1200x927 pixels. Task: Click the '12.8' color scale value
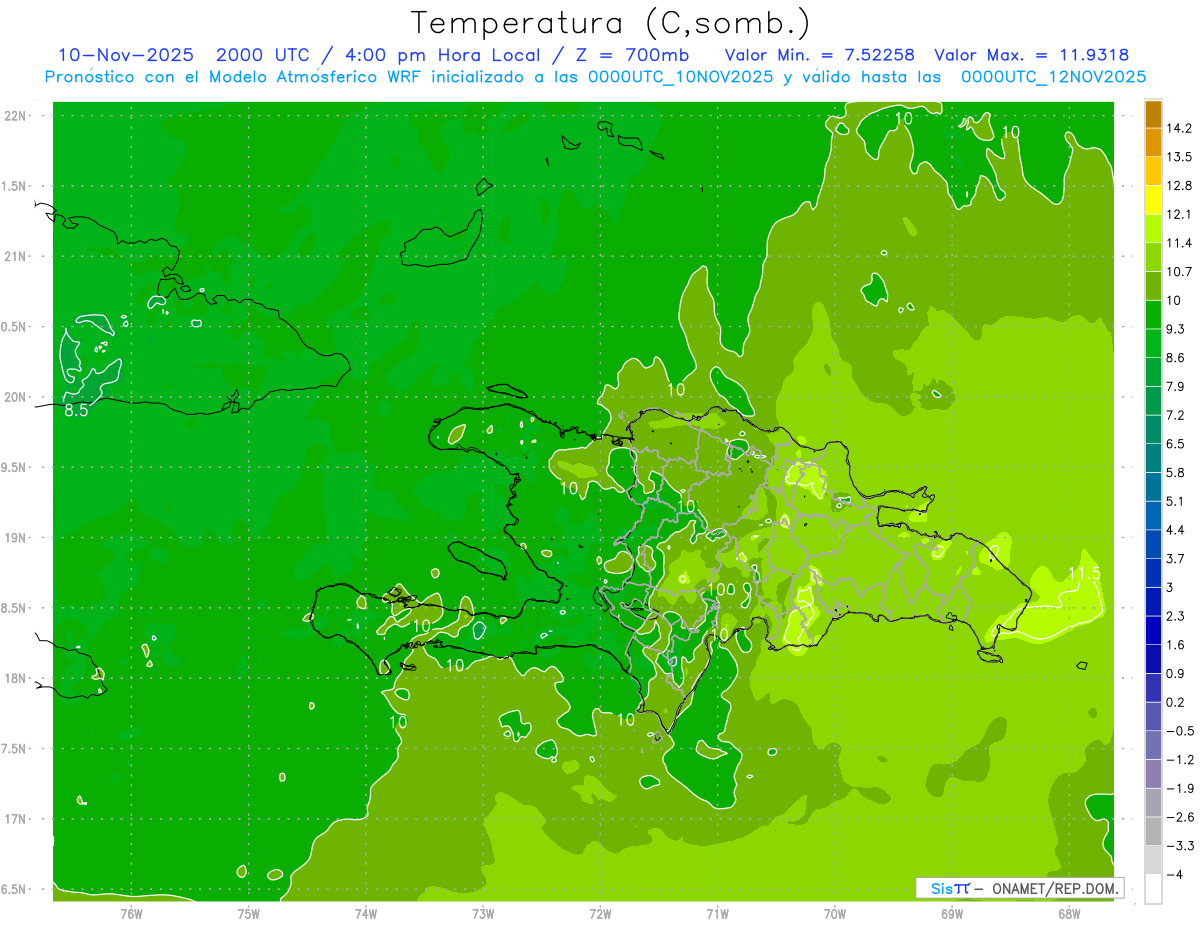1179,186
